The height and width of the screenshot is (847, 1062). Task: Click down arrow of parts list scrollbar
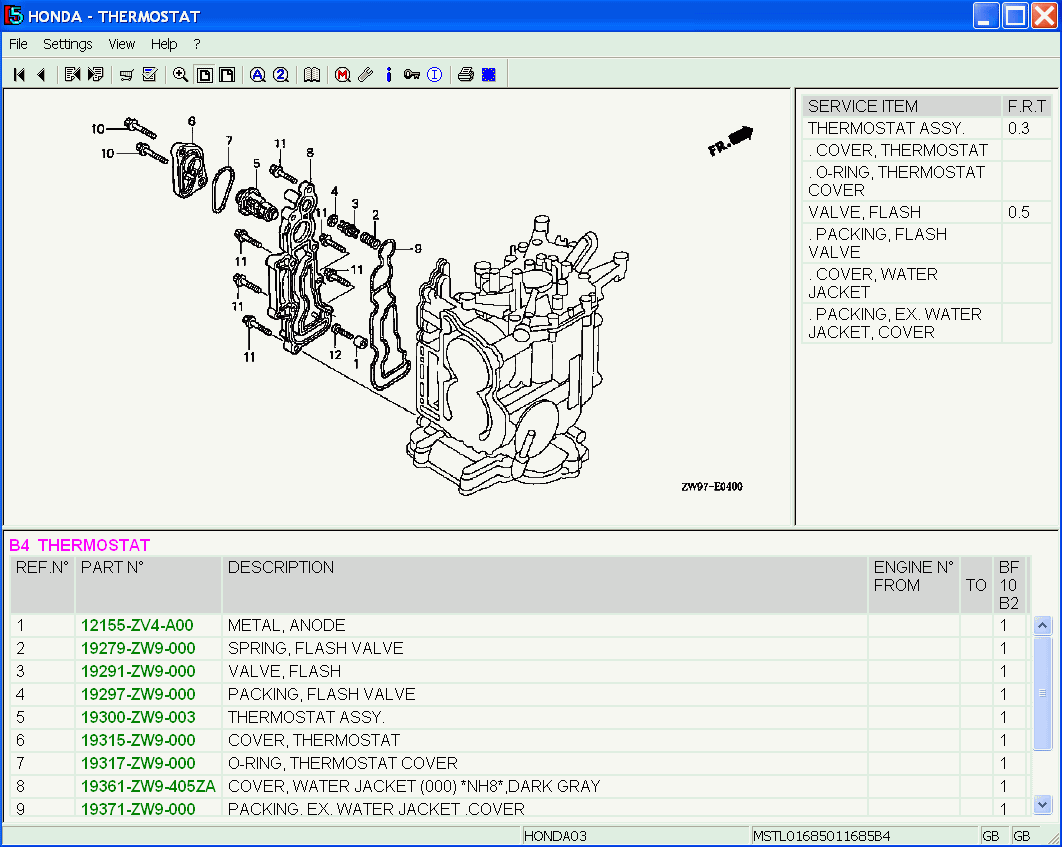[x=1042, y=804]
